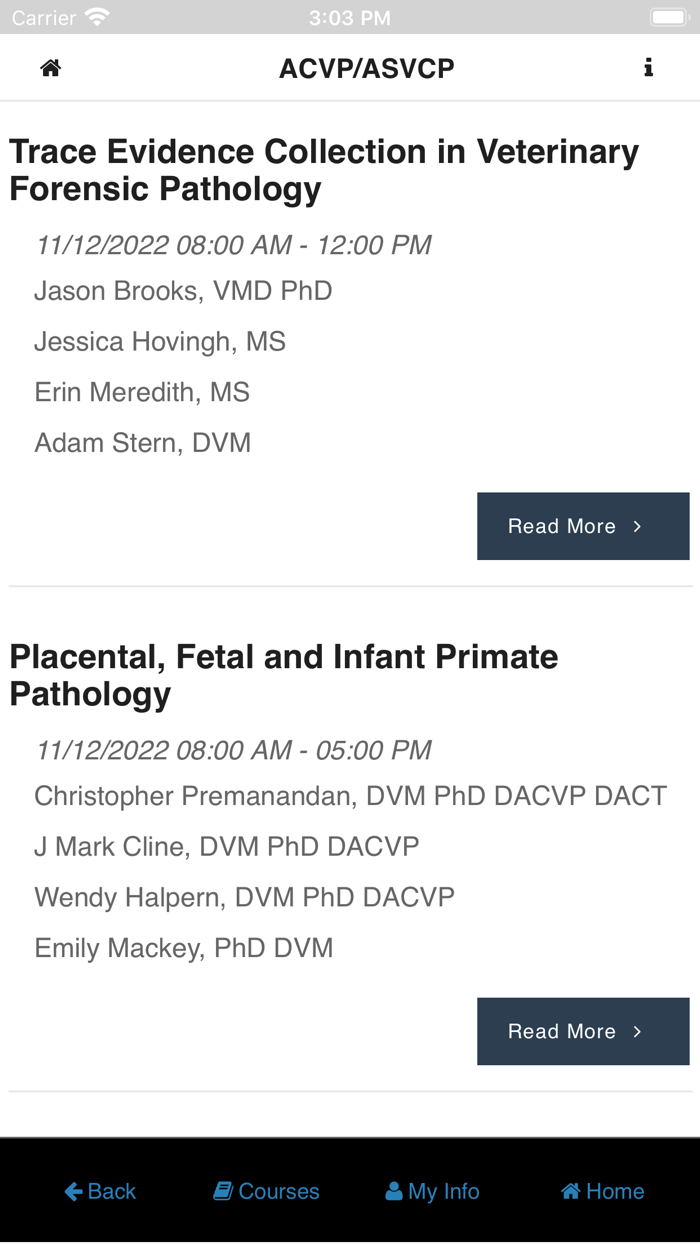Select speaker Jason Brooks, VMD PhD

(x=183, y=290)
